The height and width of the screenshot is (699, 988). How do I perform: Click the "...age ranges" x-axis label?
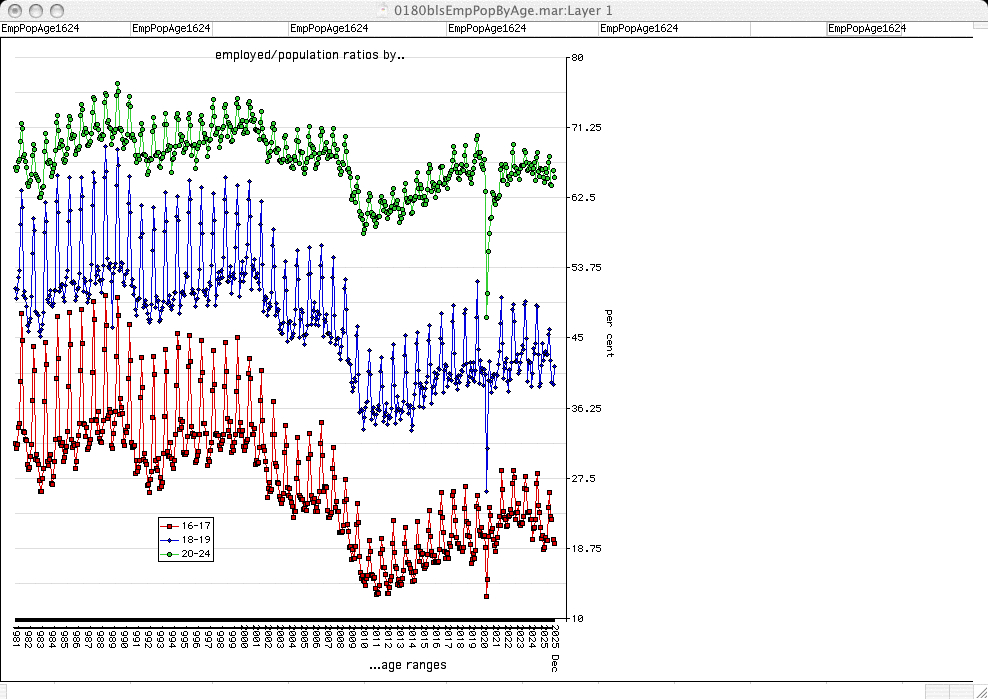pyautogui.click(x=407, y=665)
